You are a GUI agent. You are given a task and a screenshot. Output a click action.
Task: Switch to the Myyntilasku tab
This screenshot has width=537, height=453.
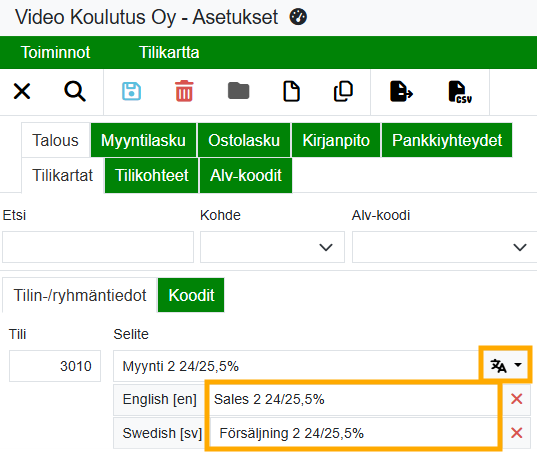[143, 140]
